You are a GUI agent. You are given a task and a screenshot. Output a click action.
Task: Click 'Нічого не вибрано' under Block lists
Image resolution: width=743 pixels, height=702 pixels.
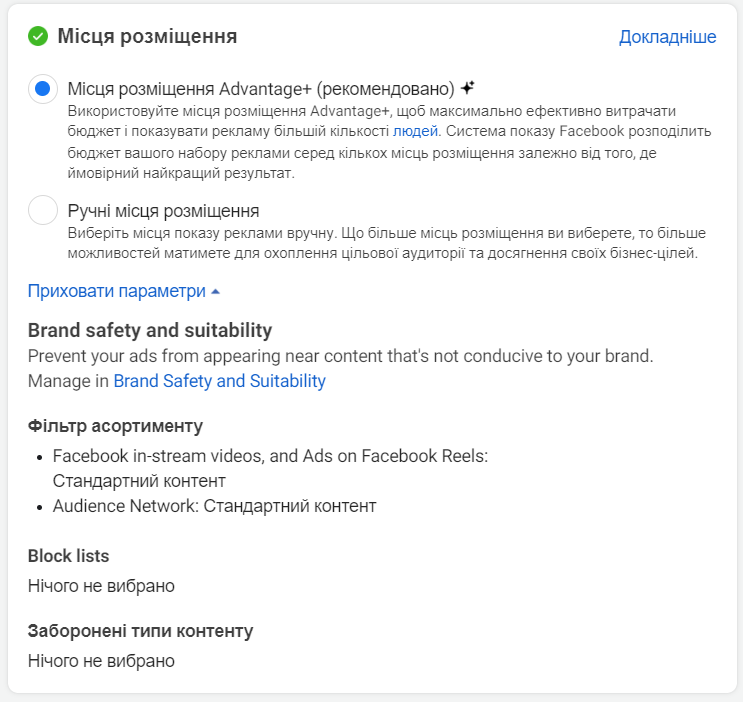tap(101, 585)
